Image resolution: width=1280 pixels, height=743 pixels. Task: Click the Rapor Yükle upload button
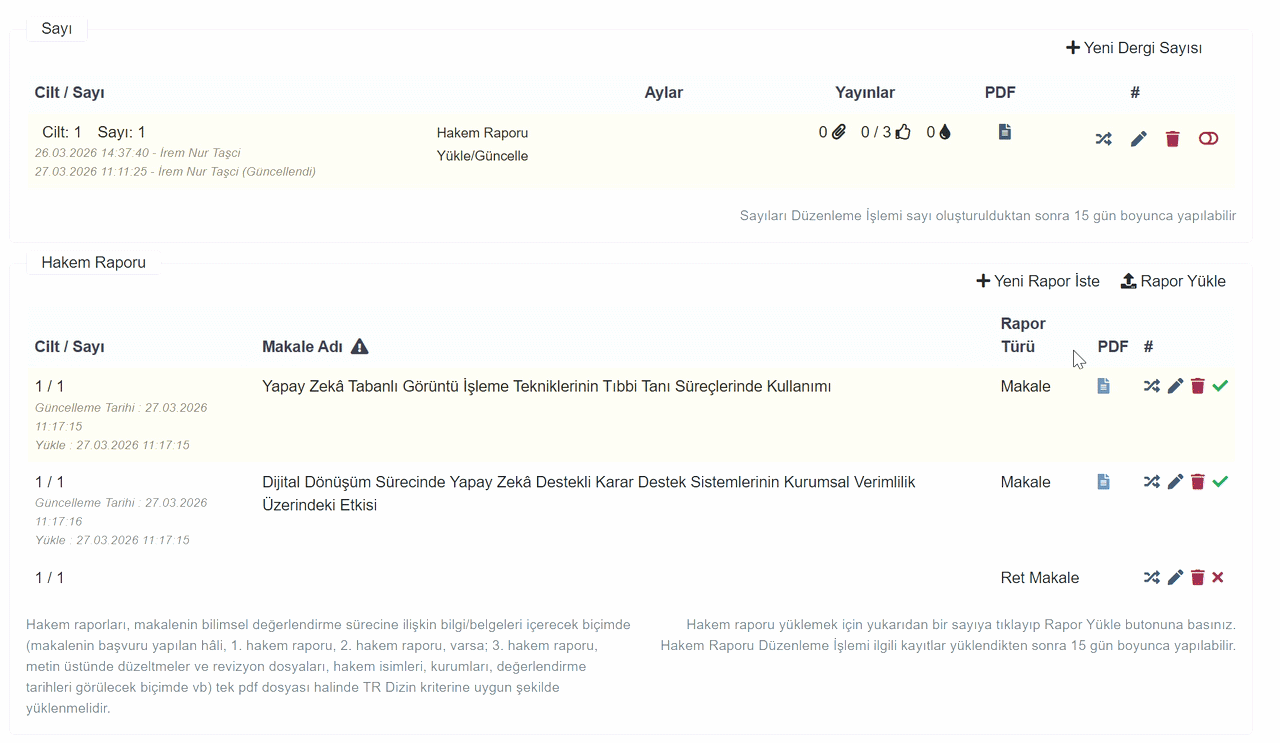coord(1173,281)
